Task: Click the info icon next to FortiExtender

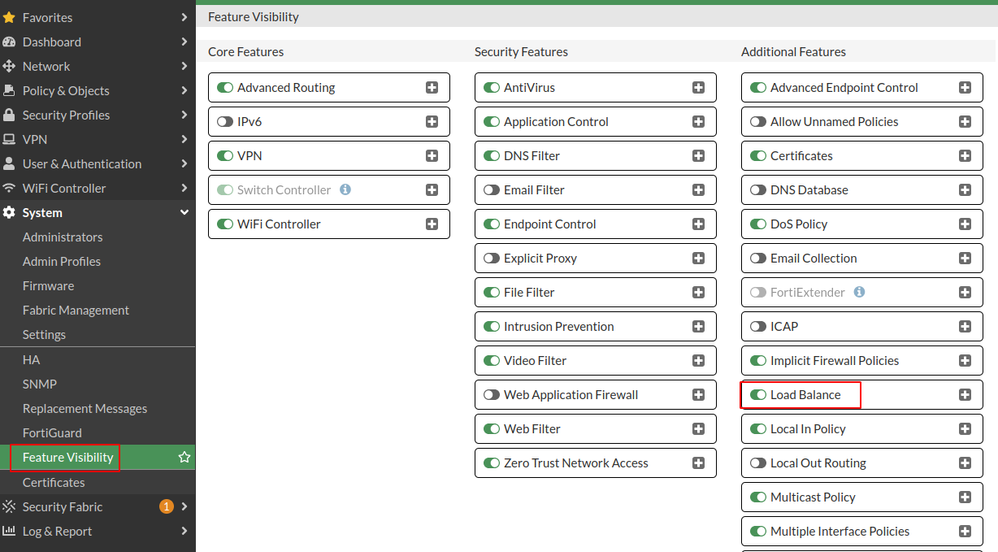Action: 859,292
